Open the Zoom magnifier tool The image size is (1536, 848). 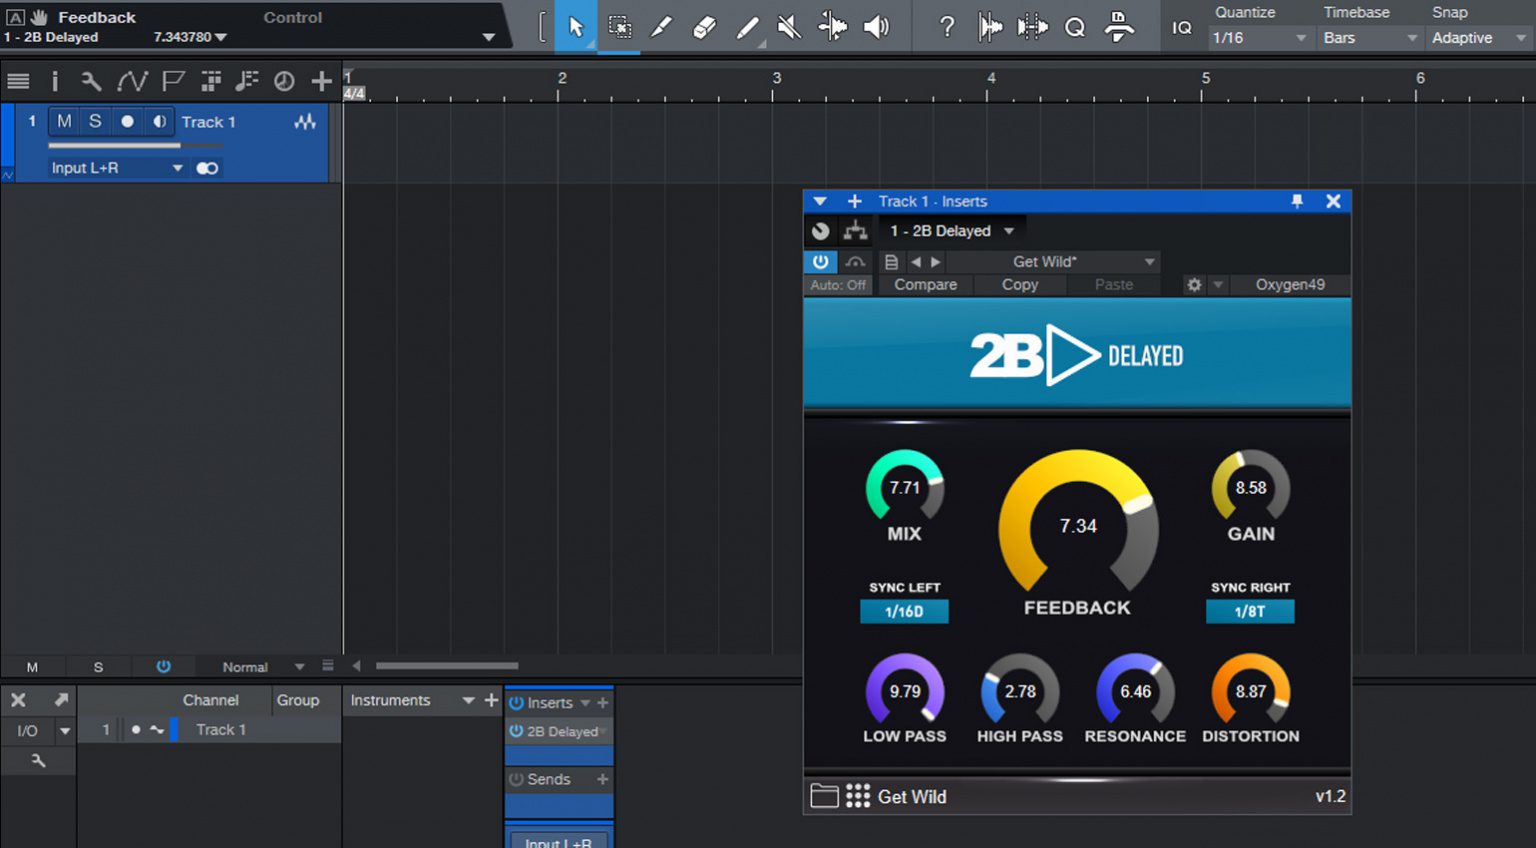point(1075,27)
